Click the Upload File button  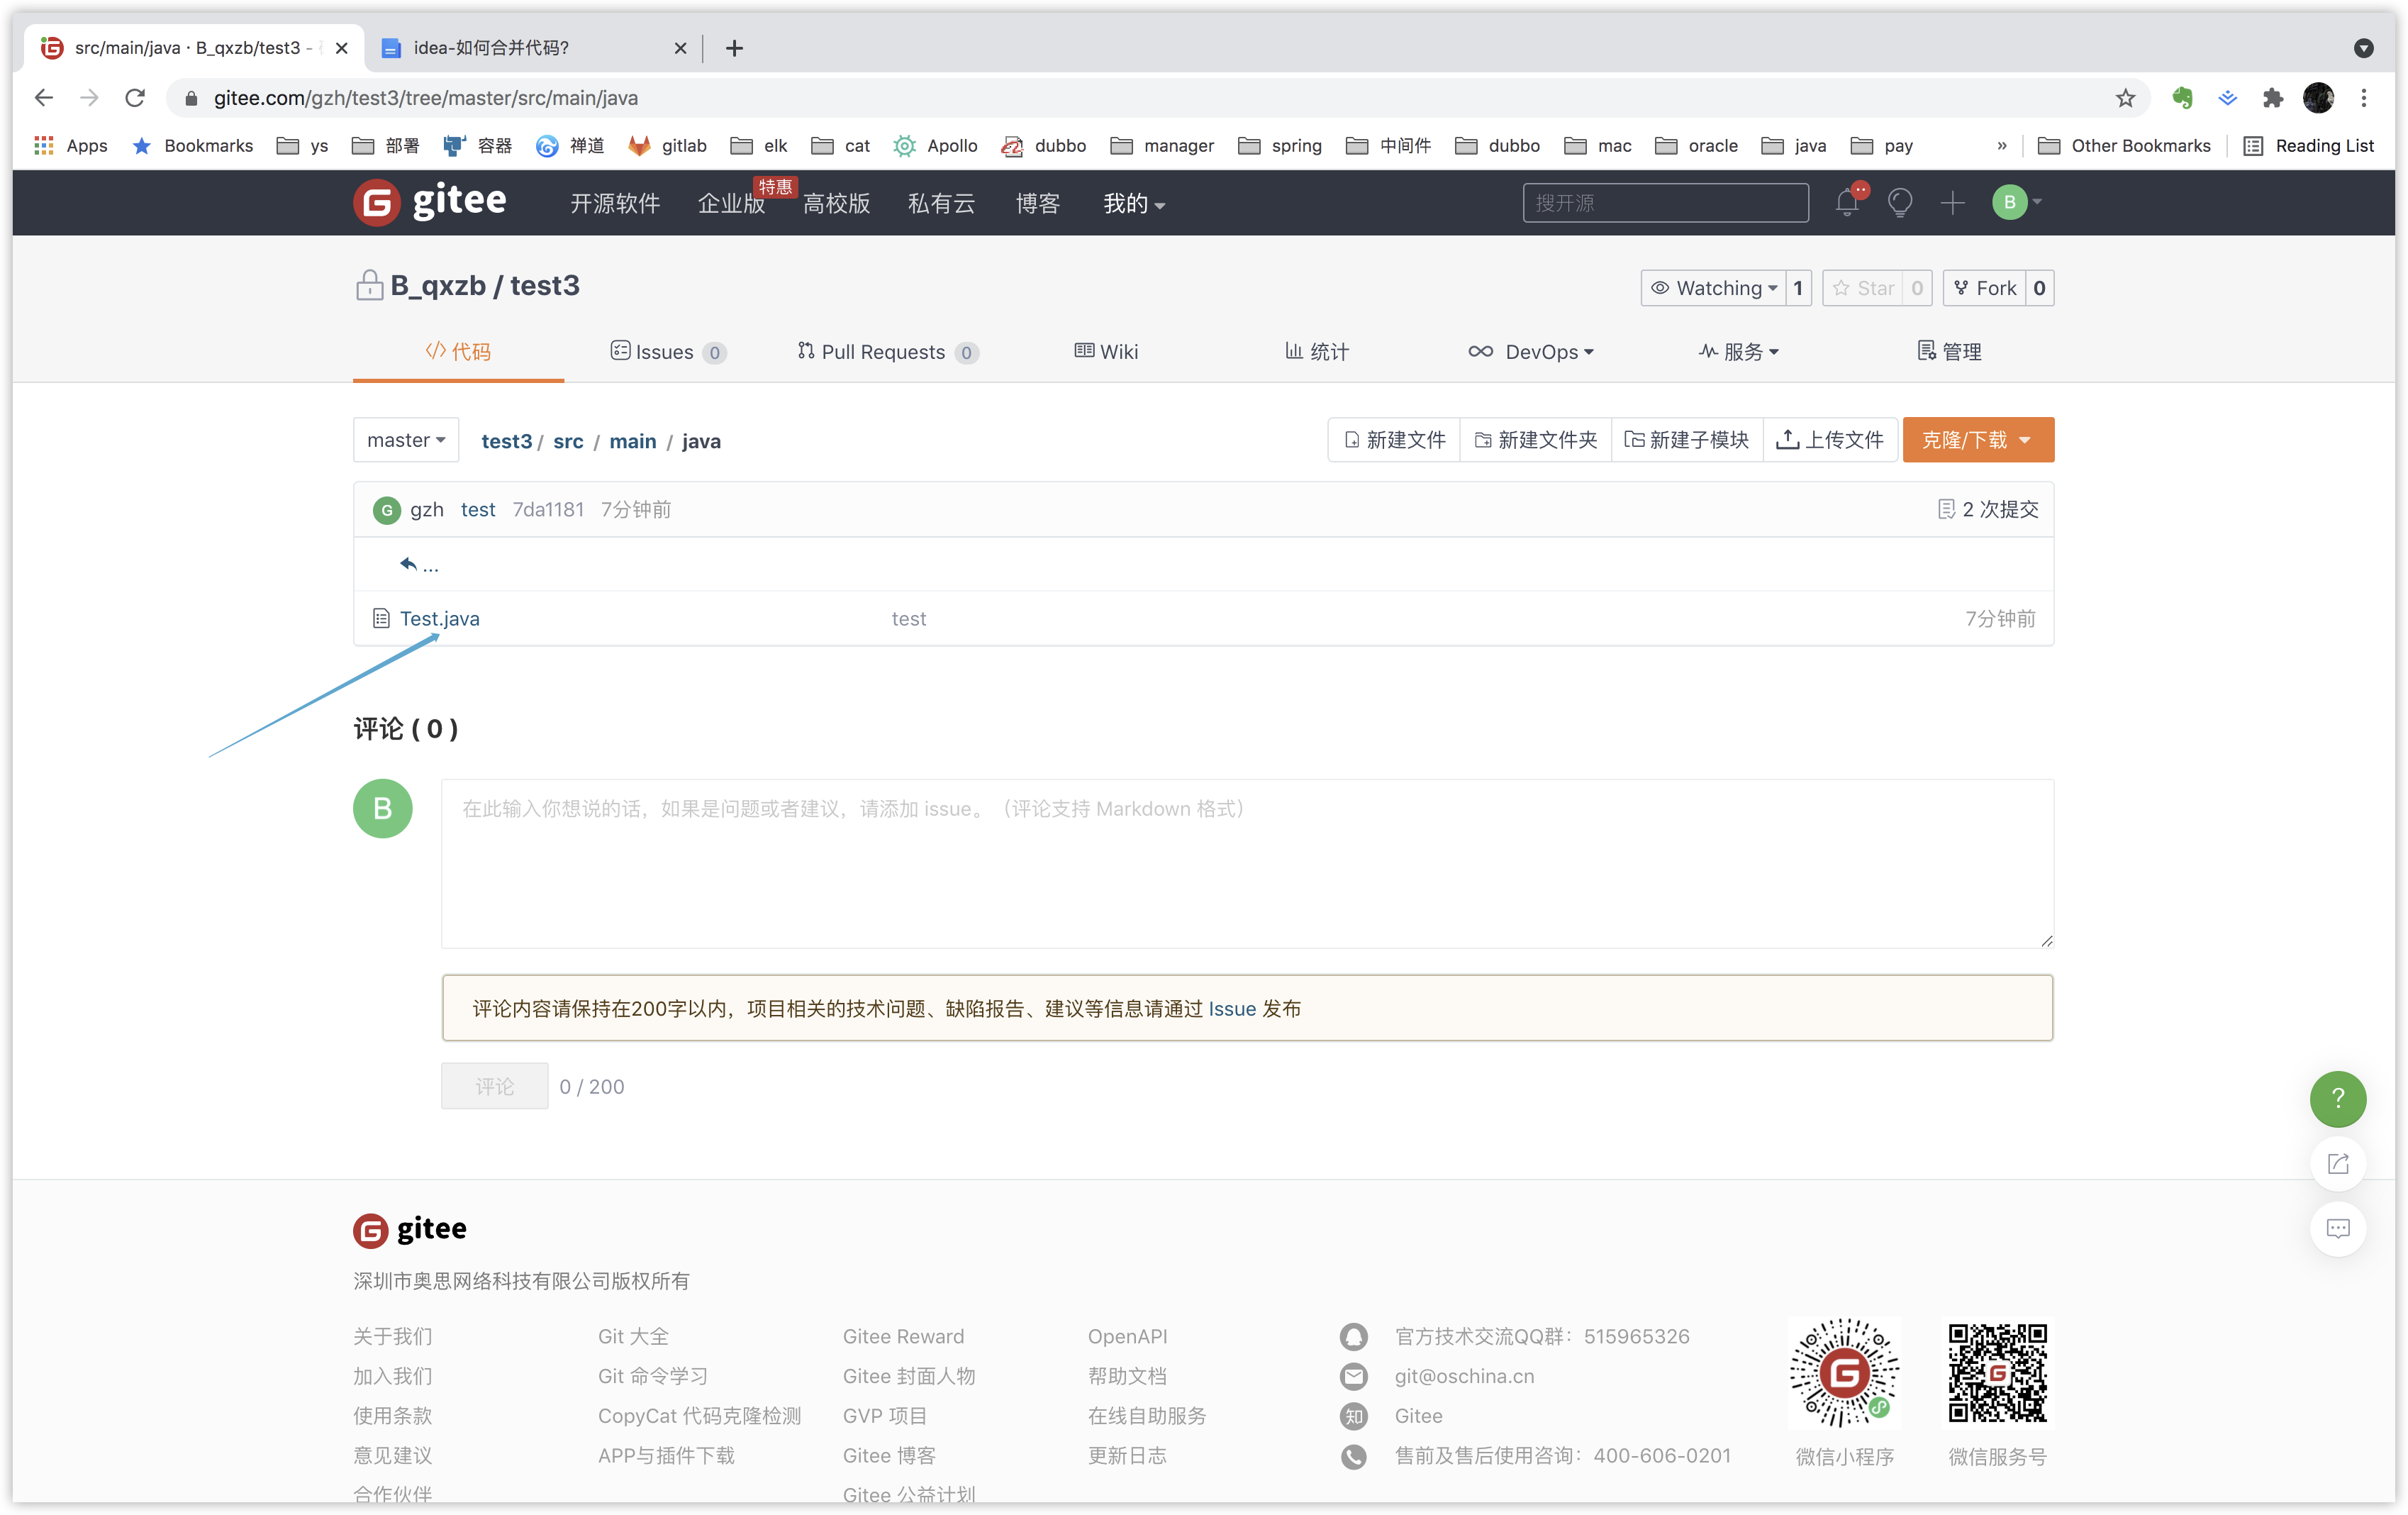1829,440
